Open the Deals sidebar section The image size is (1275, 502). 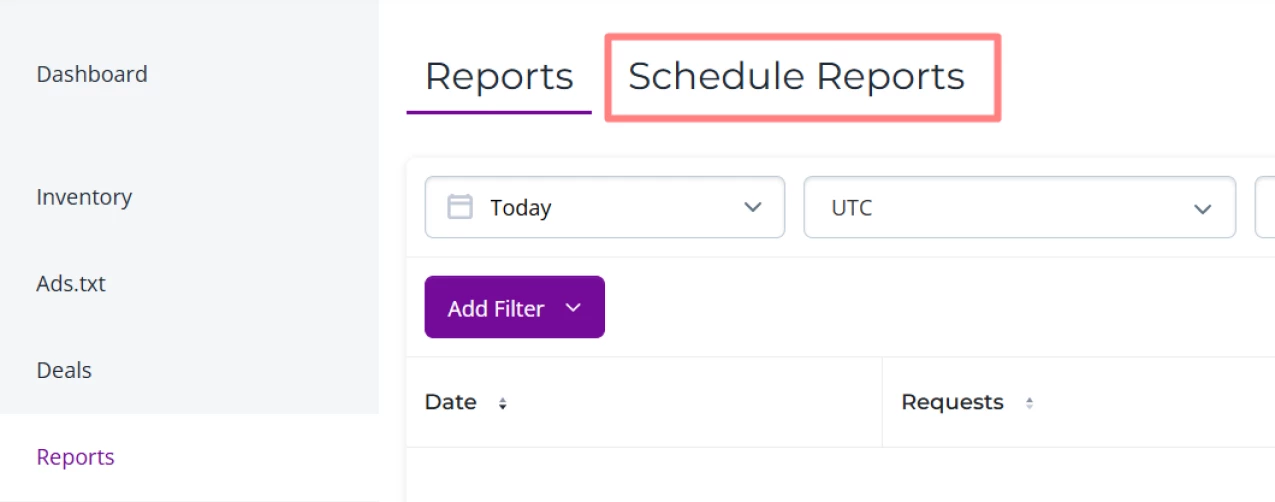64,370
